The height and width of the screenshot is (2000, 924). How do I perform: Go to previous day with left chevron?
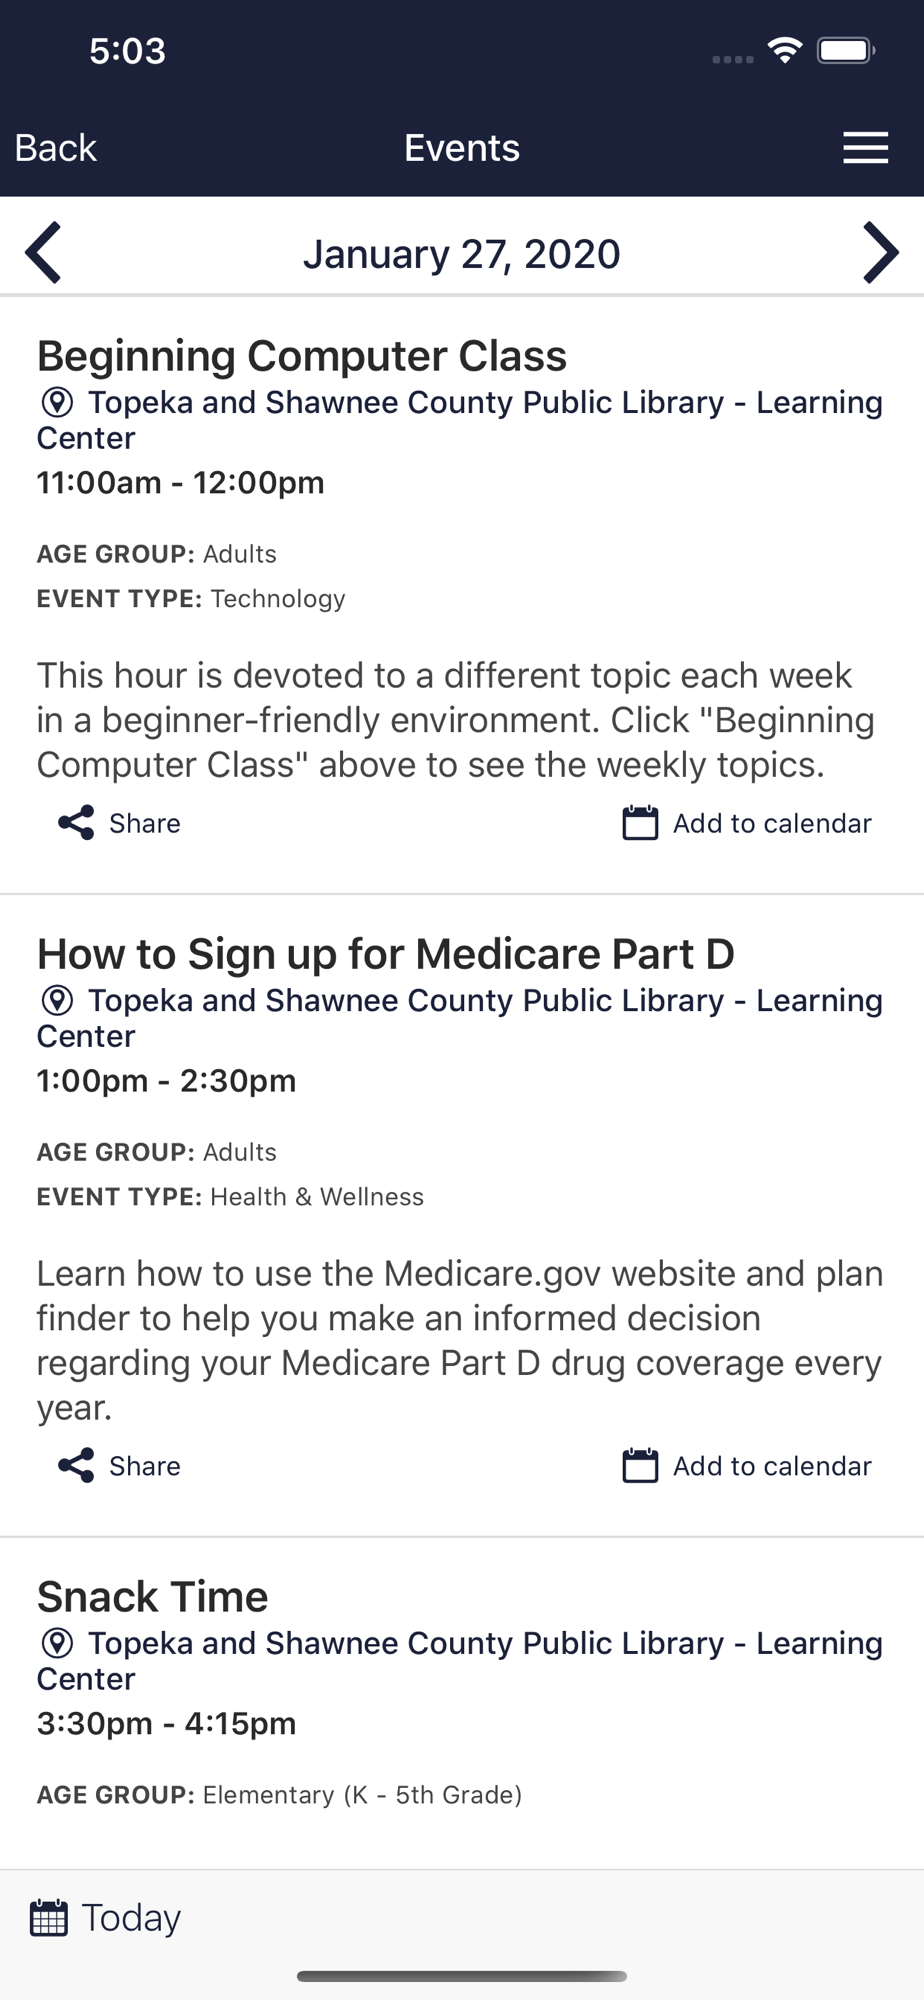tap(44, 252)
